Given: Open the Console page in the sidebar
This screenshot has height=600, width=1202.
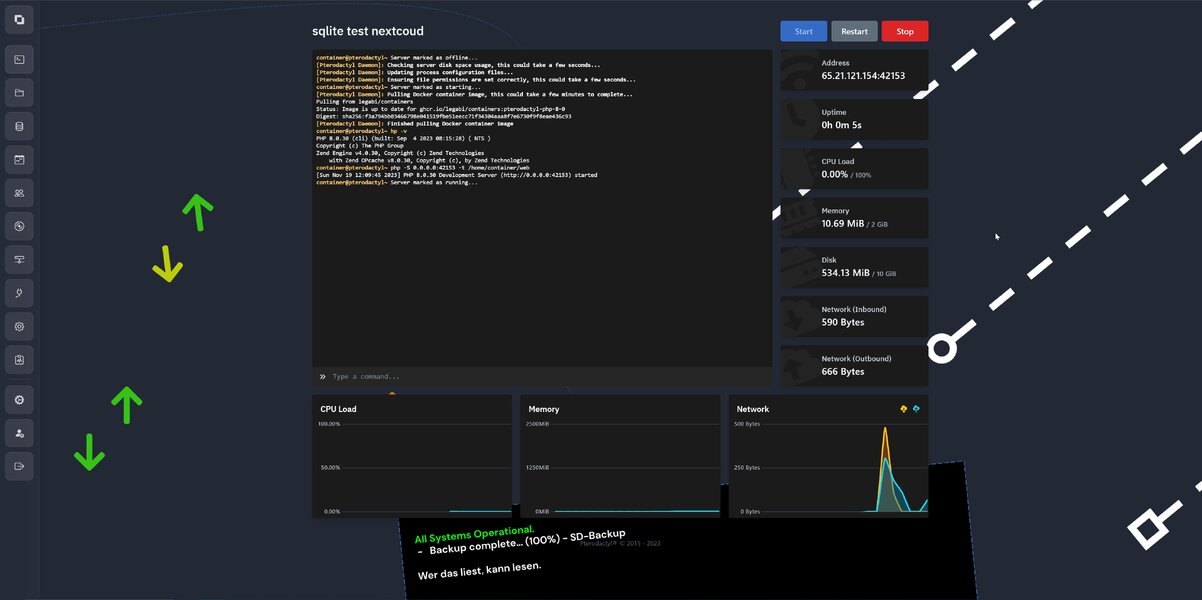Looking at the screenshot, I should coord(19,59).
